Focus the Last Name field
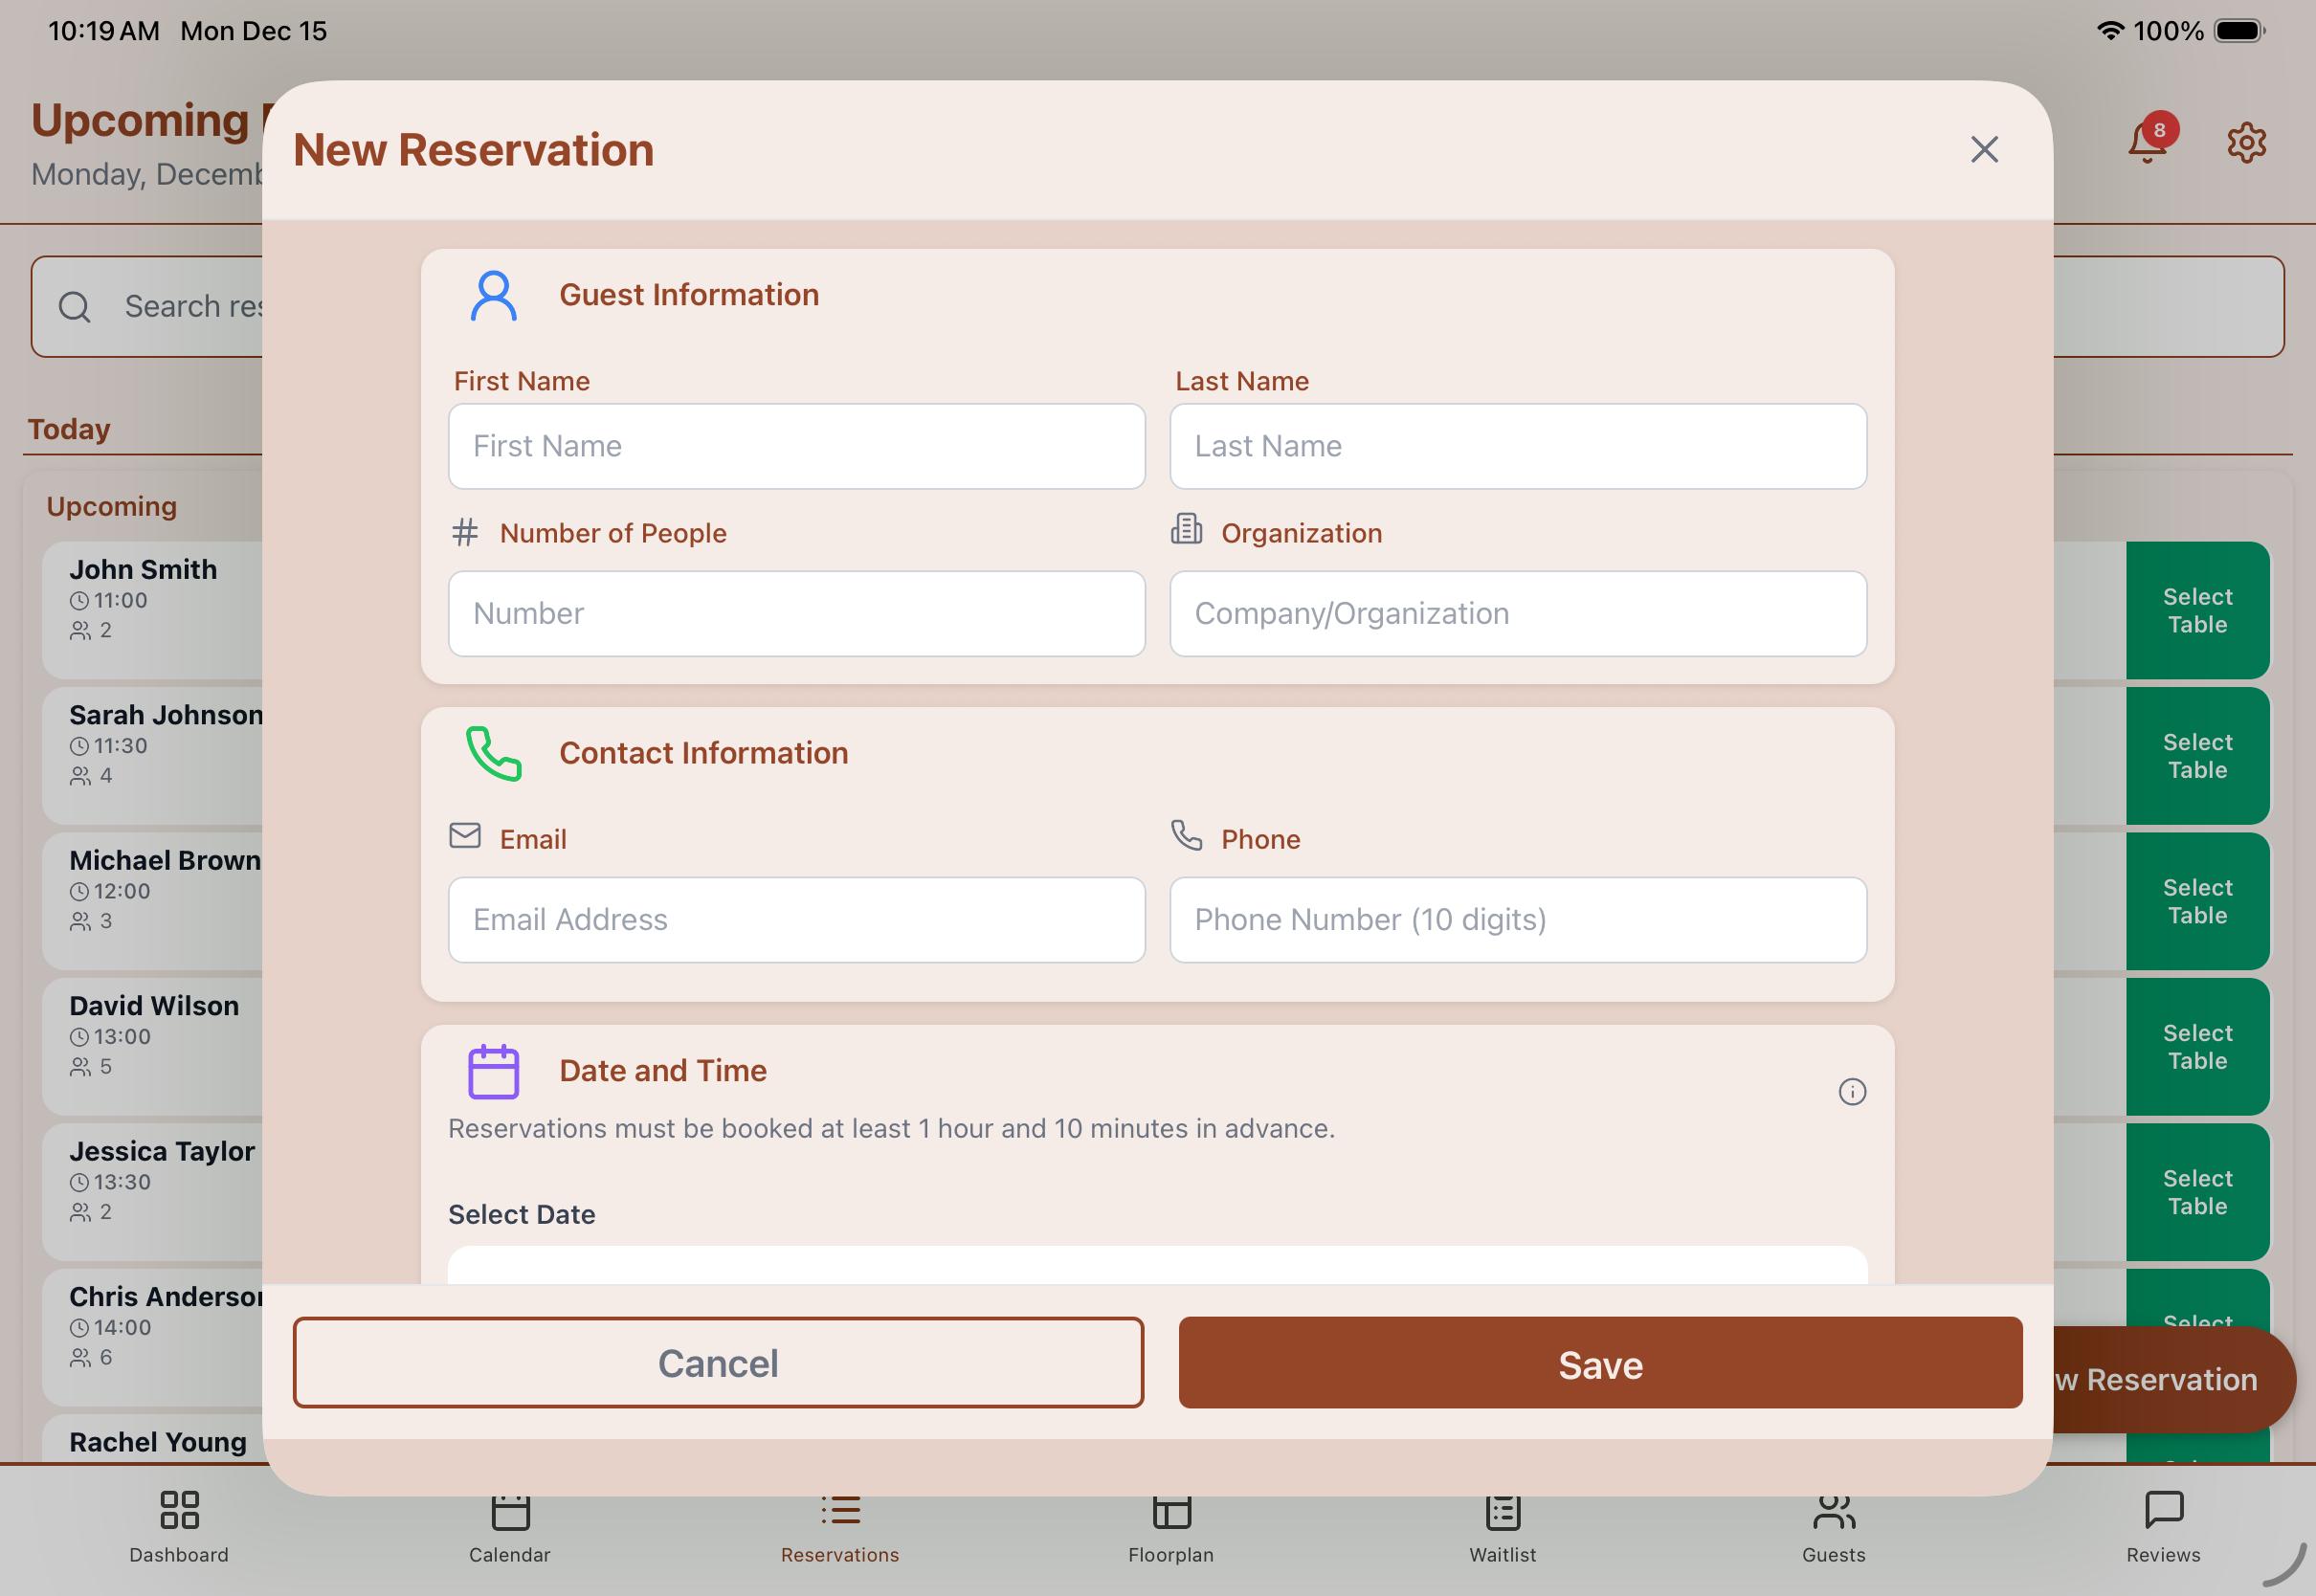 coord(1517,446)
